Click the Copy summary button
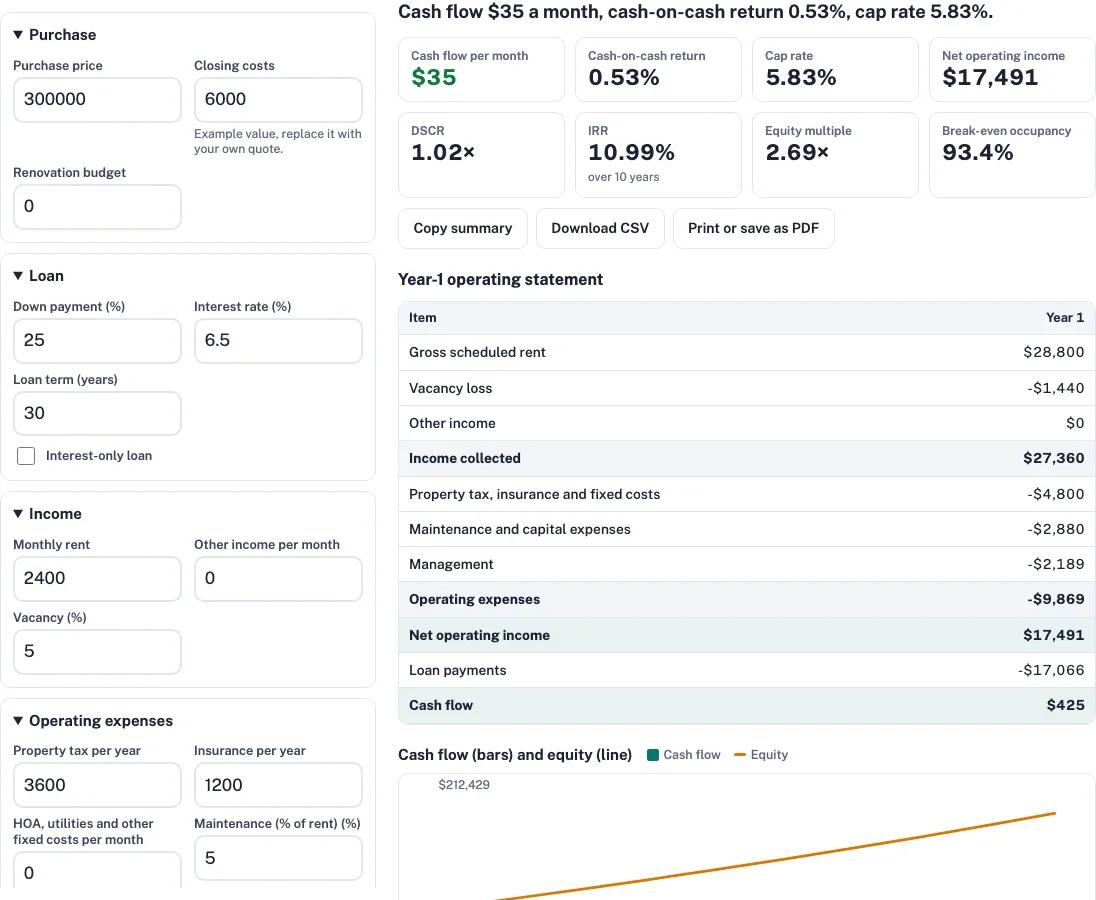 point(463,228)
